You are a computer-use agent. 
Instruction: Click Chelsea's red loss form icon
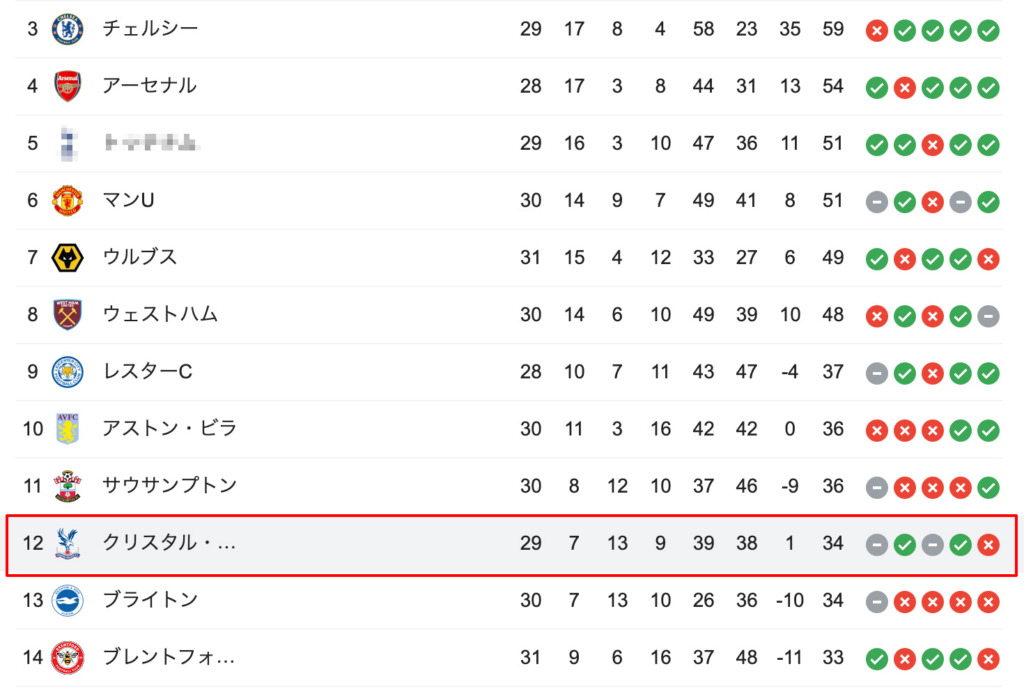click(876, 31)
